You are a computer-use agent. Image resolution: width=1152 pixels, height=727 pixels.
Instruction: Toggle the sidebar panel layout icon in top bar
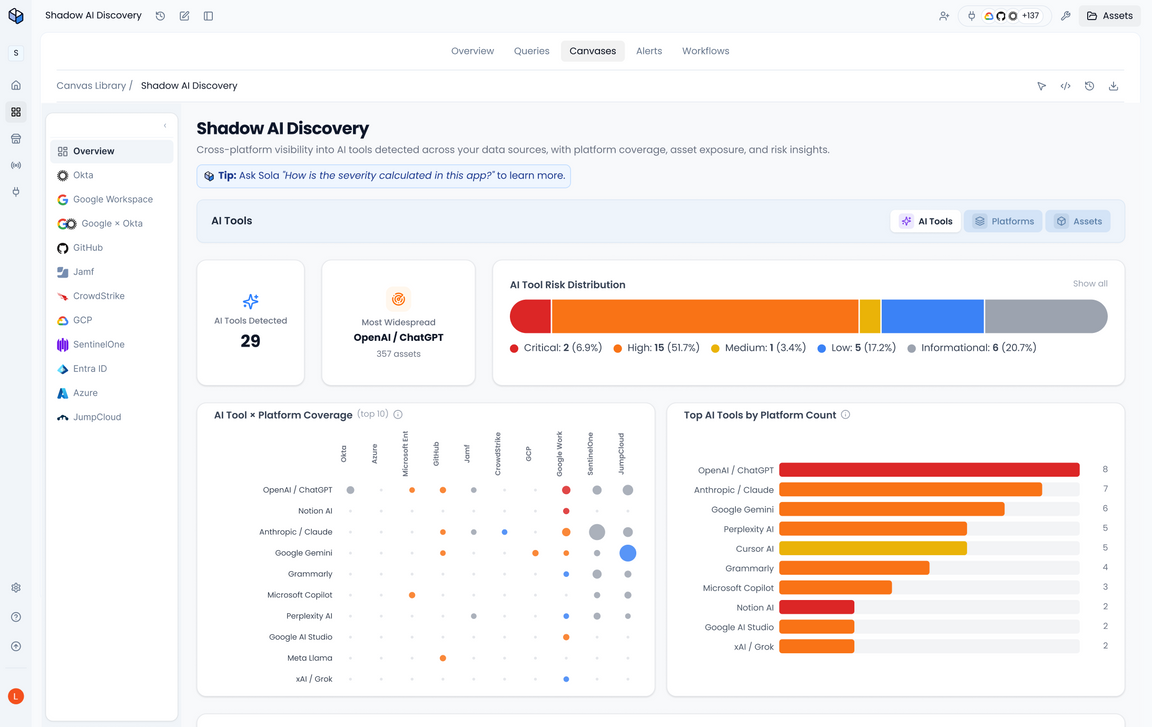coord(209,15)
